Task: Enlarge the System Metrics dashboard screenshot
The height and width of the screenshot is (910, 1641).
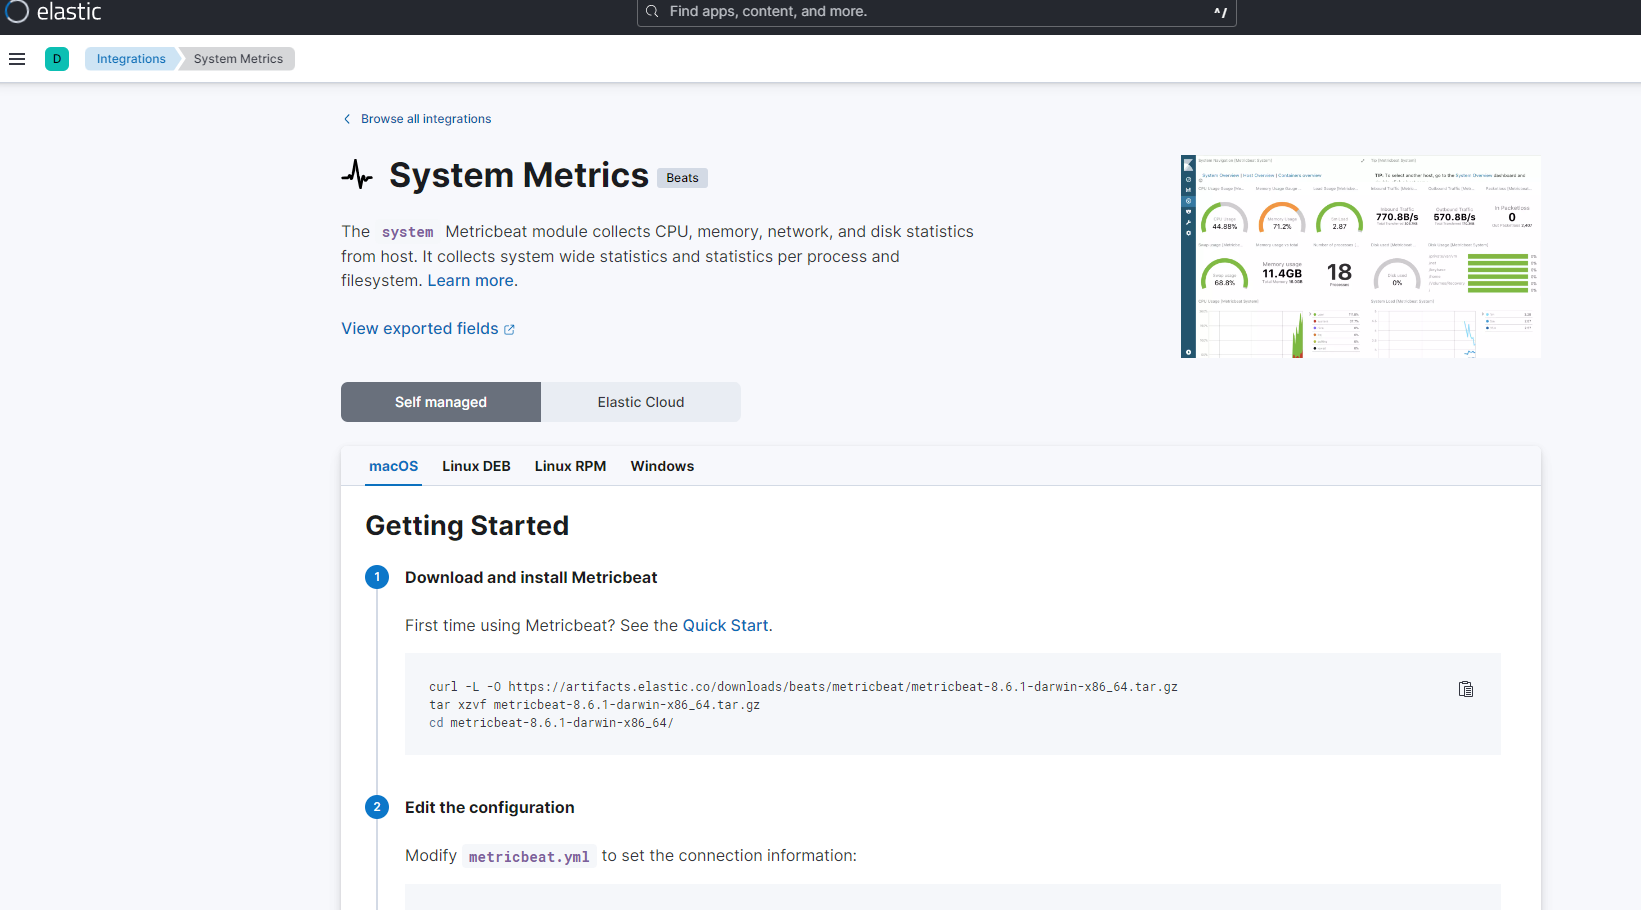Action: (x=1360, y=257)
